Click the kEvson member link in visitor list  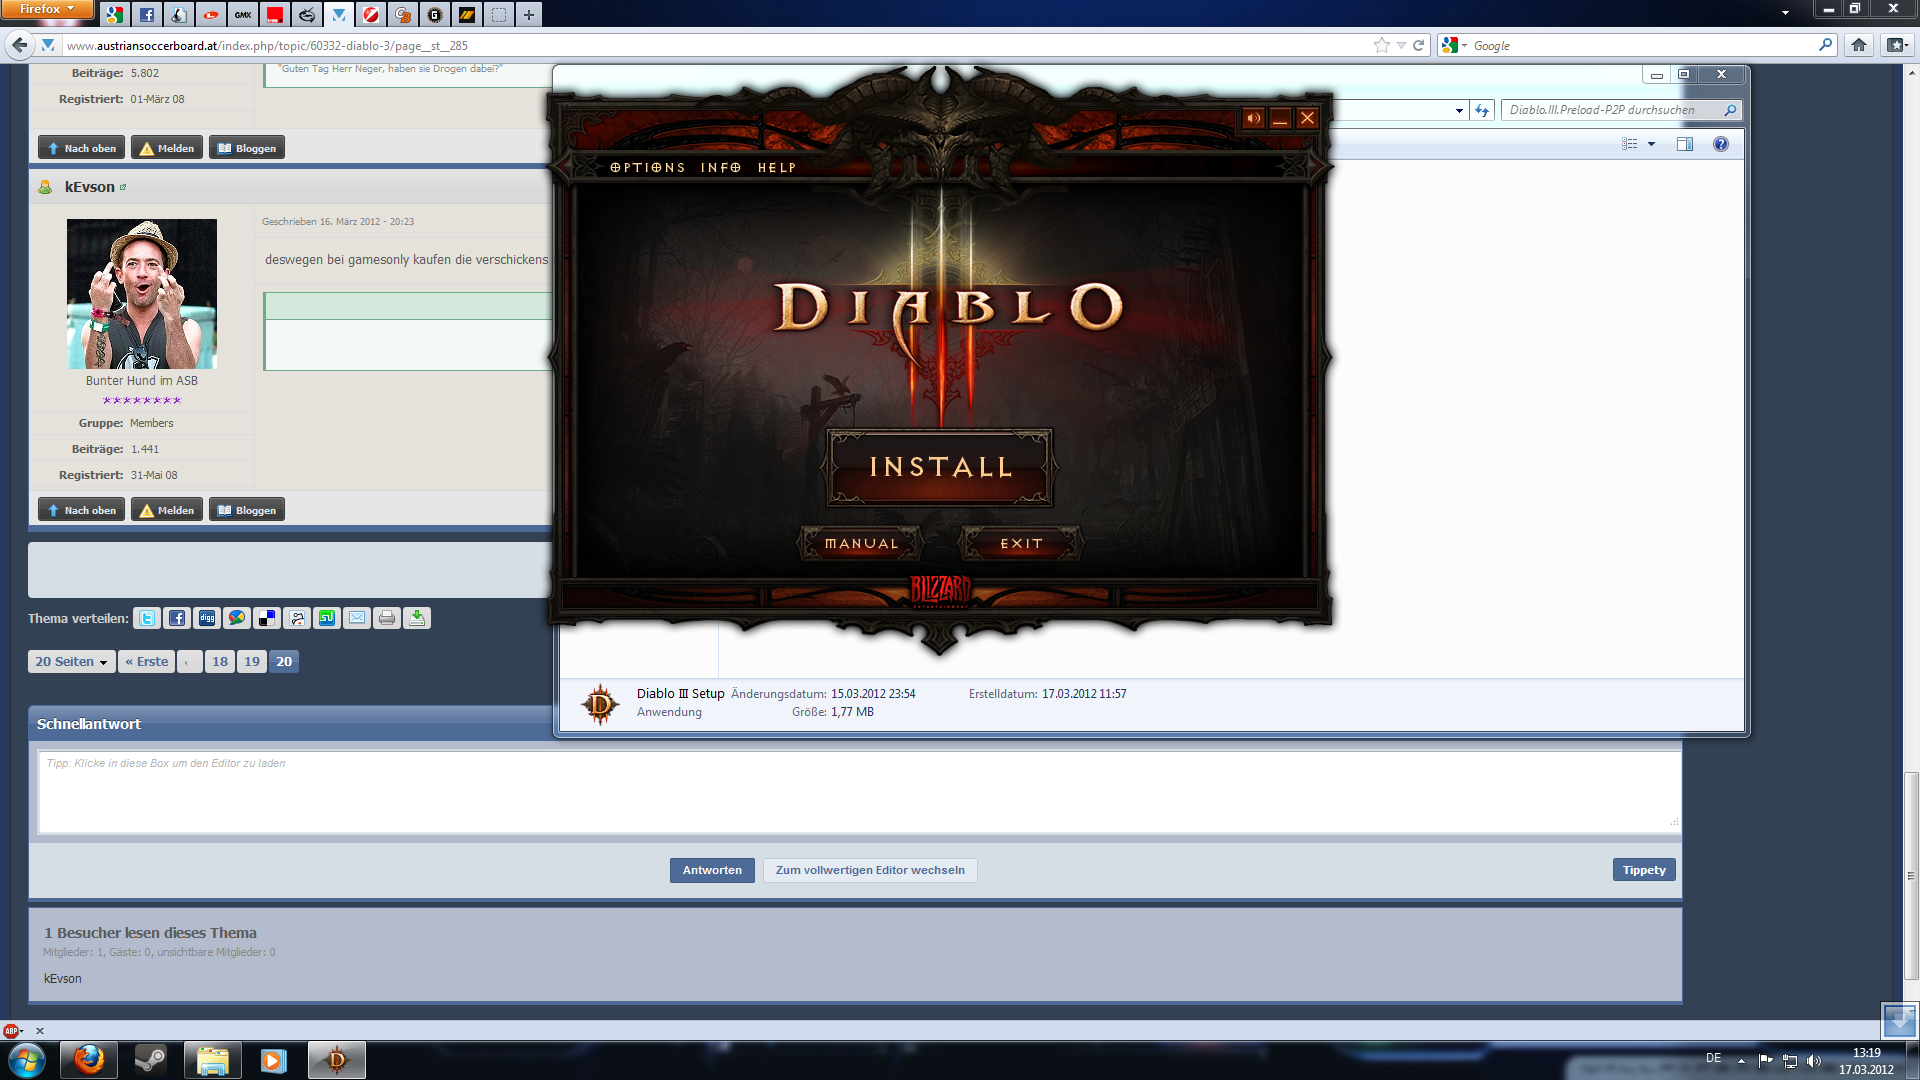tap(63, 979)
